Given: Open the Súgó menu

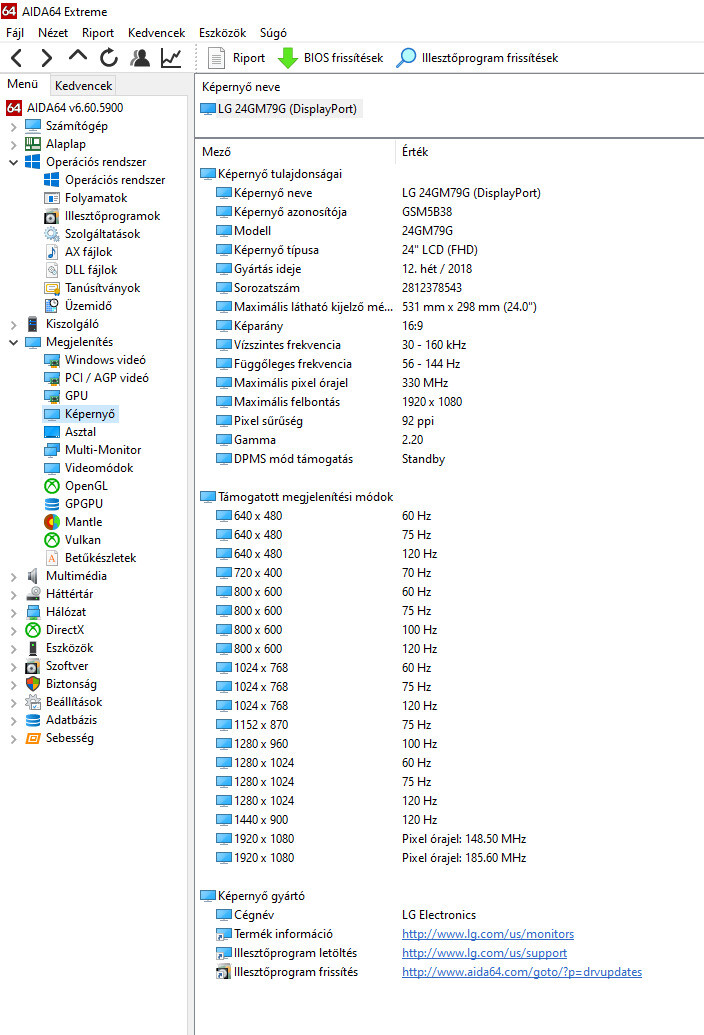Looking at the screenshot, I should (x=273, y=33).
